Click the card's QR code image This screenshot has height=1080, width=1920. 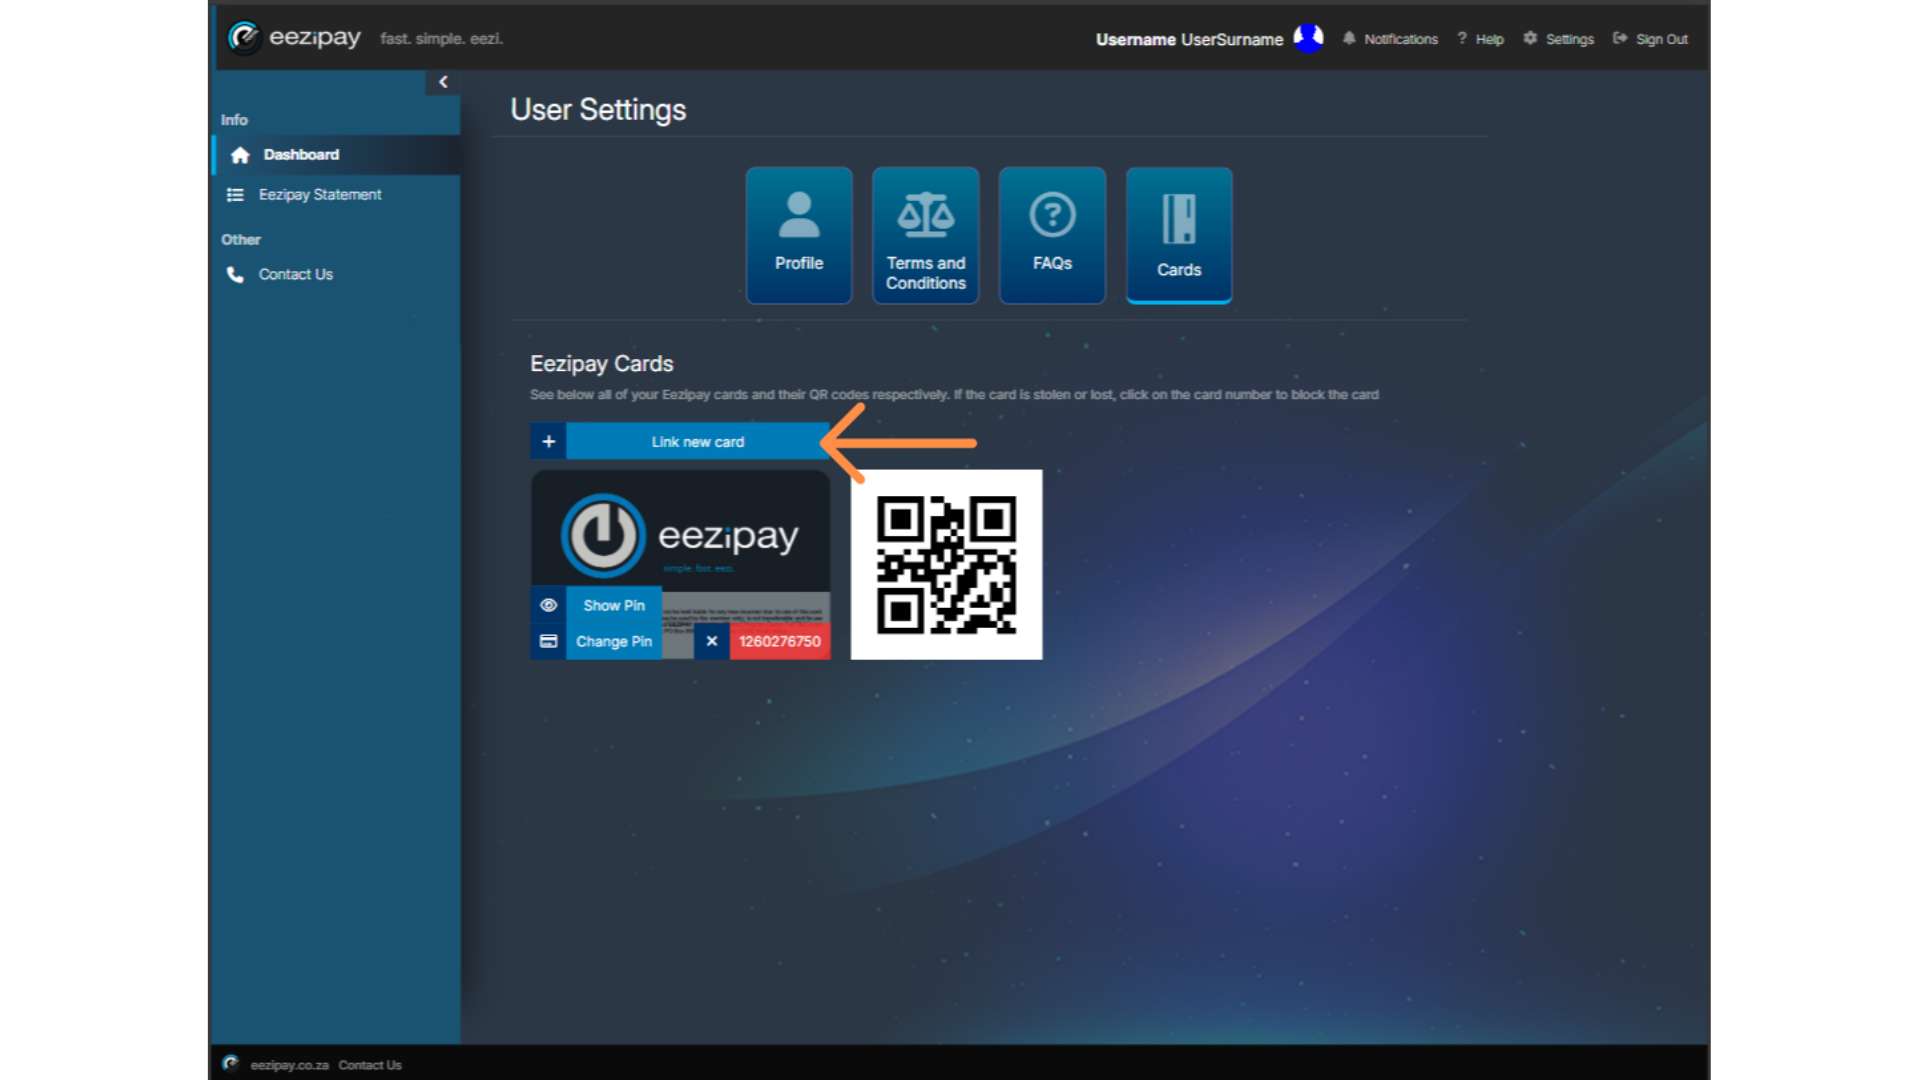tap(946, 564)
